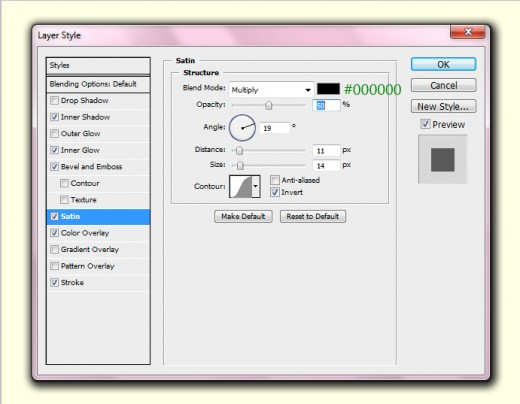Enable the Gradient Overlay checkbox
This screenshot has width=520, height=404.
(x=54, y=249)
